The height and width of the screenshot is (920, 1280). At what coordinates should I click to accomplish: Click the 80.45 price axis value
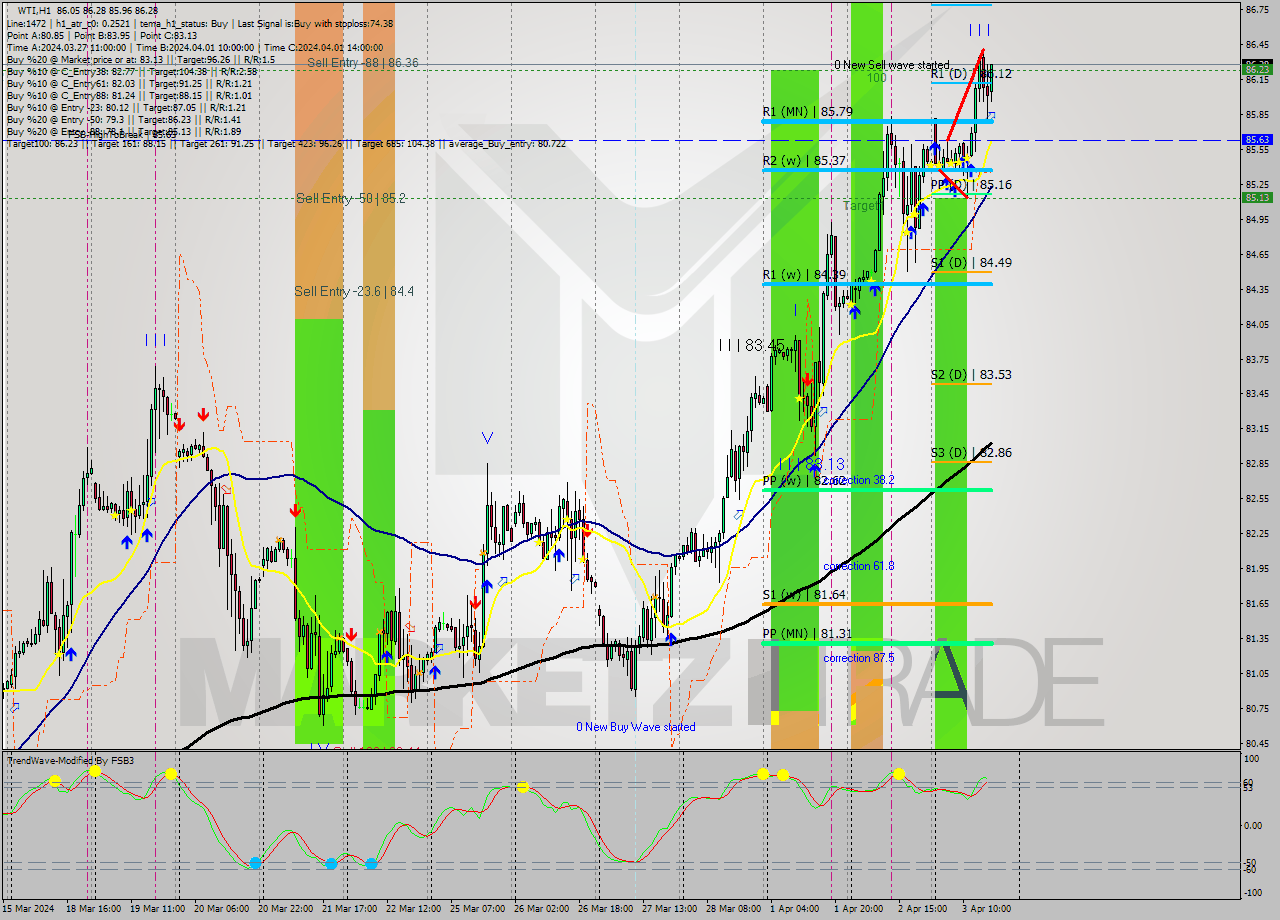tap(1257, 743)
